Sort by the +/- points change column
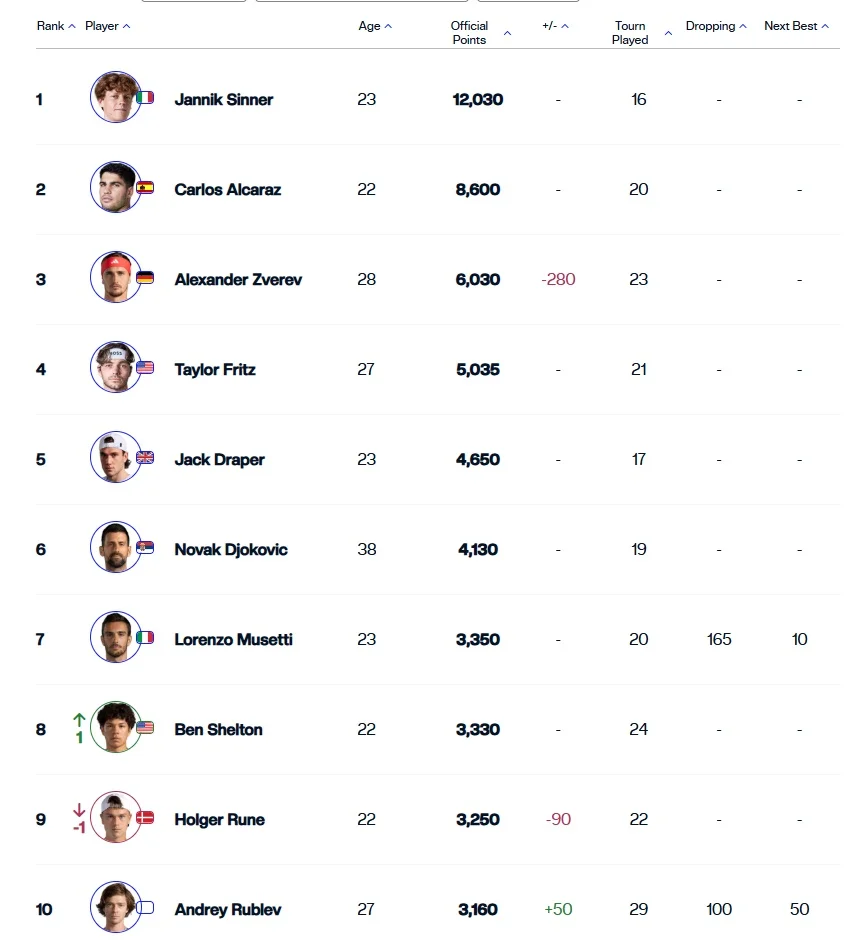 coord(555,26)
